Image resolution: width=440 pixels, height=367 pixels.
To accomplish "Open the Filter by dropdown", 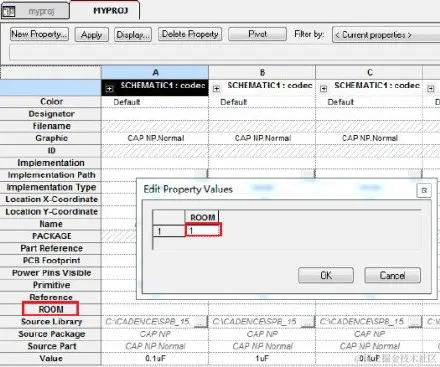I will 386,35.
